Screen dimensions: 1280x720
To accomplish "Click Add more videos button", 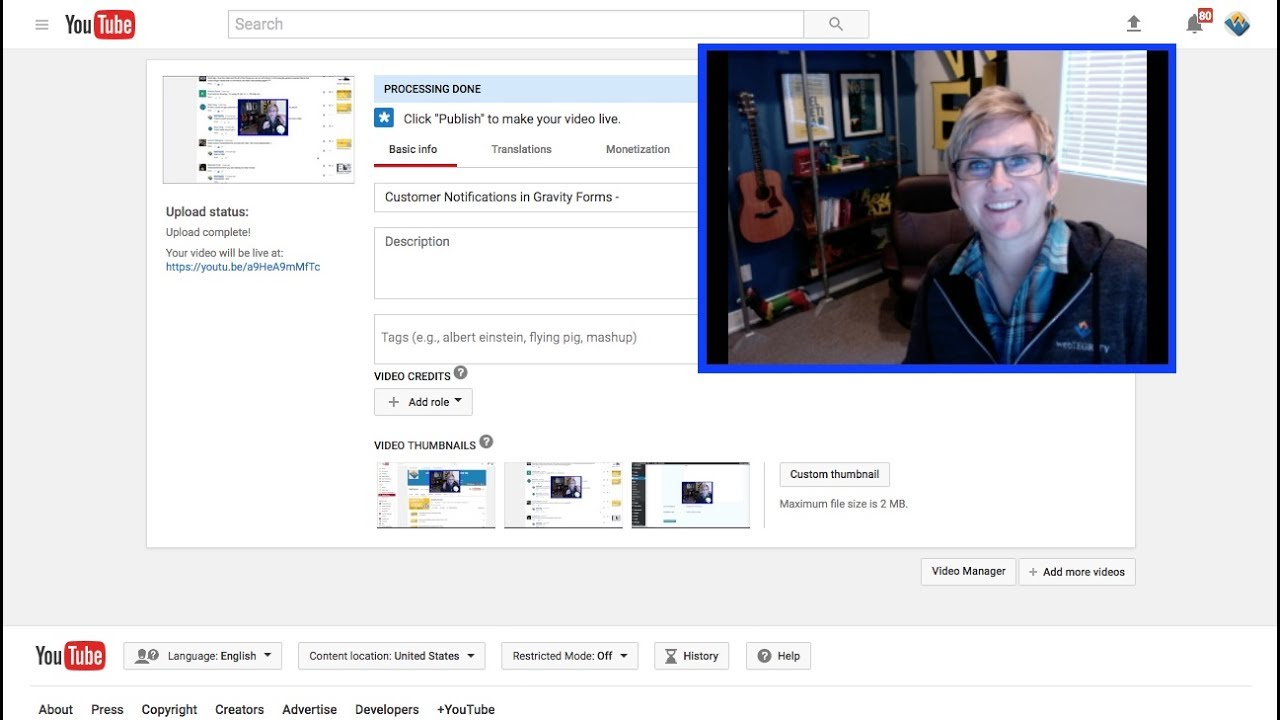I will 1077,572.
